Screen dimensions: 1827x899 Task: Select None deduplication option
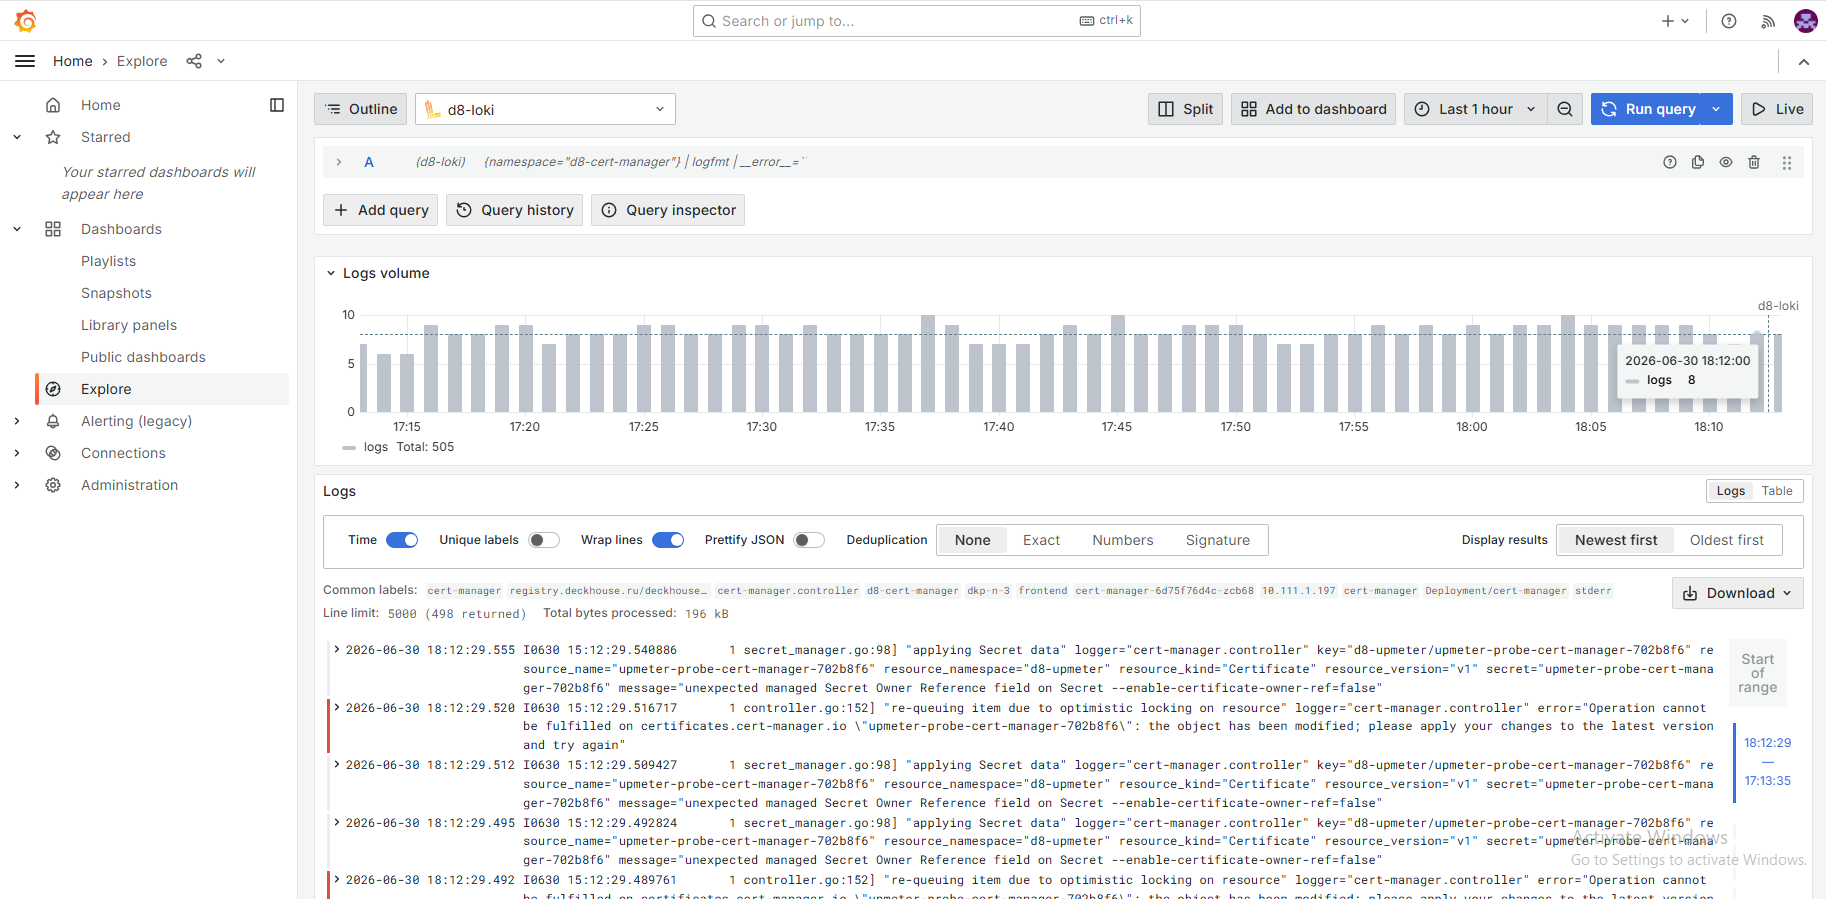click(x=972, y=540)
